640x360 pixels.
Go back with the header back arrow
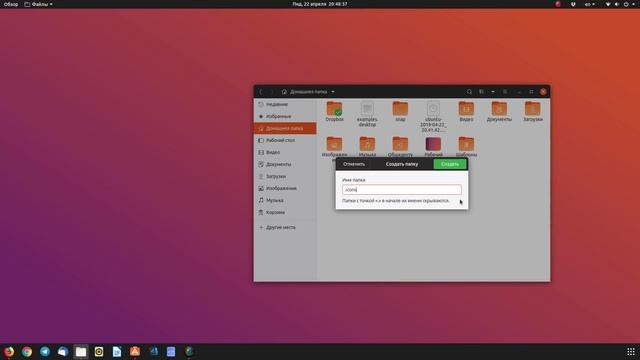(x=261, y=92)
